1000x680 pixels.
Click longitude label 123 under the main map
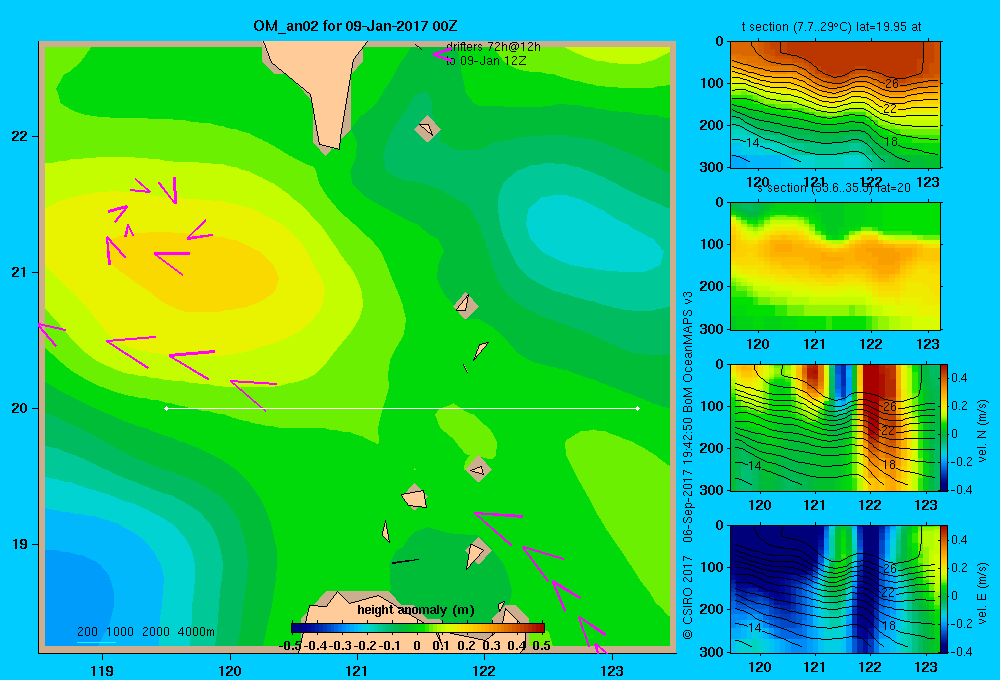coord(612,670)
